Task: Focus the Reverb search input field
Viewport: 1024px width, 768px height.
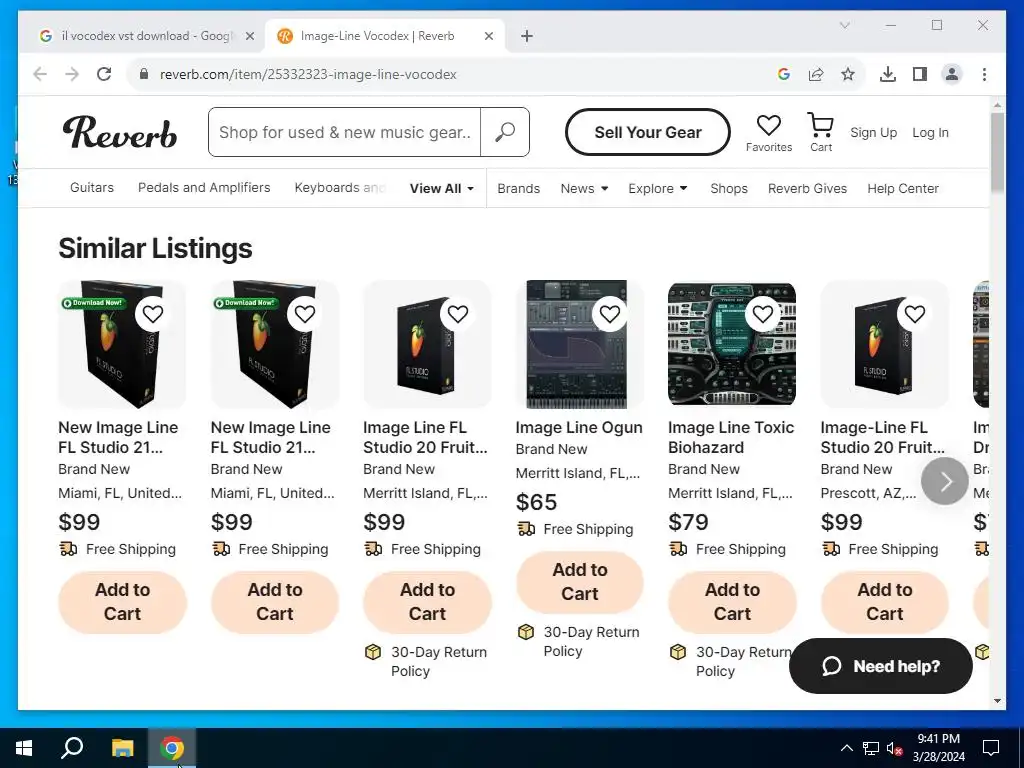Action: point(344,132)
